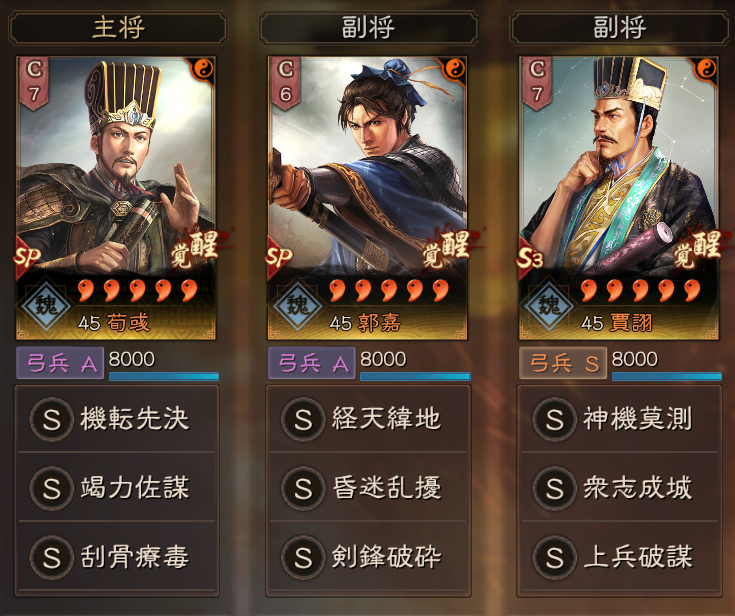Click the 覚醒 awakening stamp on 荀彧's card
Screen dimensions: 735x616
pos(196,250)
